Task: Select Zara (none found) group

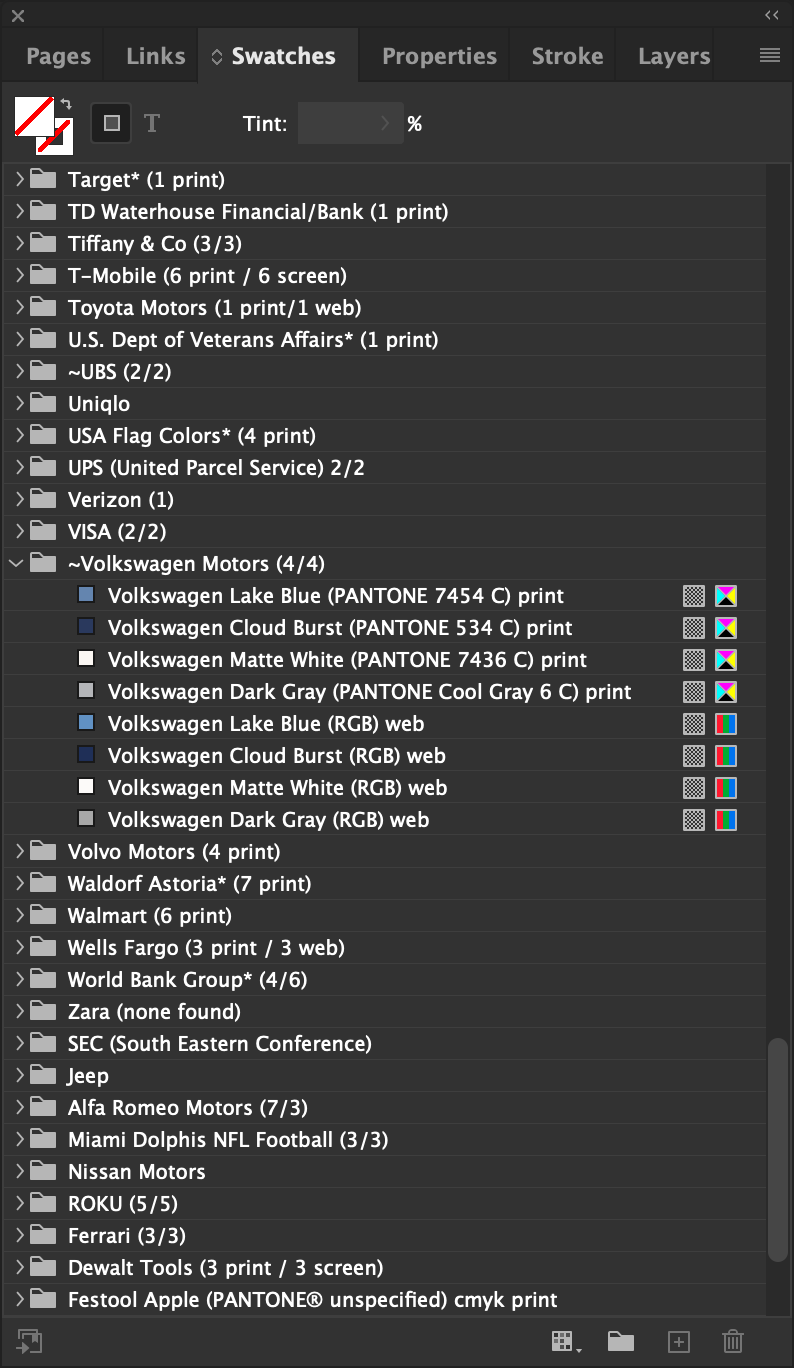Action: coord(385,1012)
